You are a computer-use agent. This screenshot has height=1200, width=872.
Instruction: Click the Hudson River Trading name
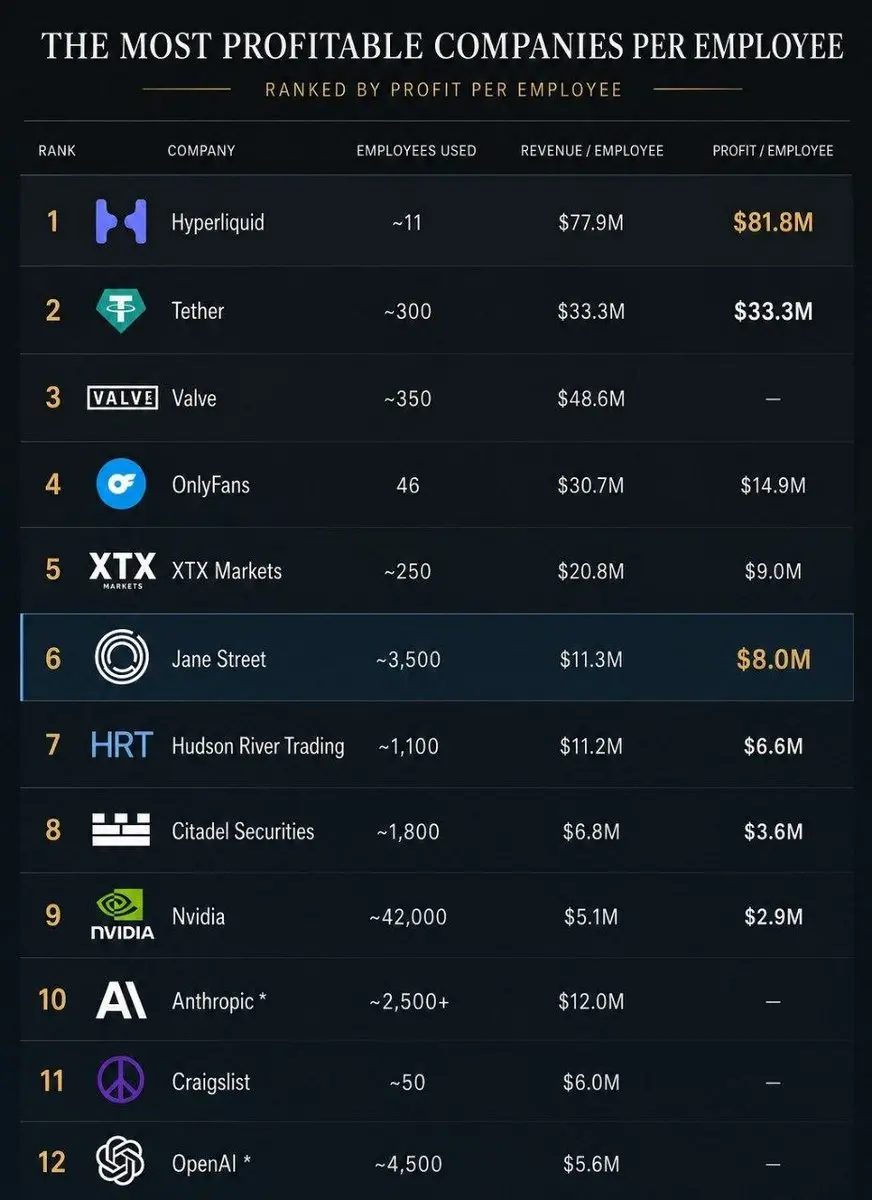point(258,746)
